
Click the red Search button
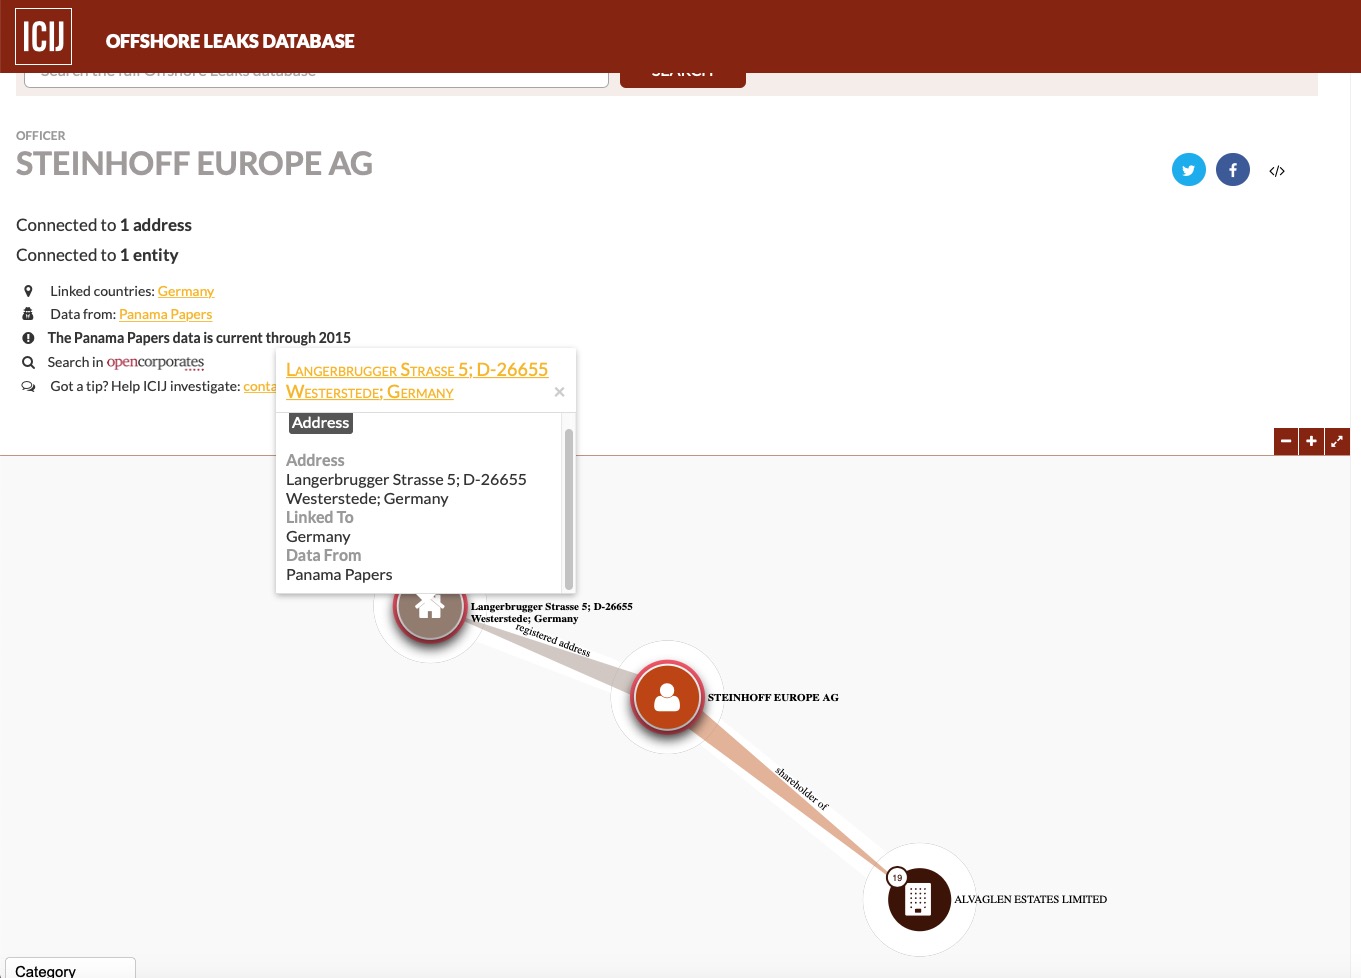click(x=683, y=79)
